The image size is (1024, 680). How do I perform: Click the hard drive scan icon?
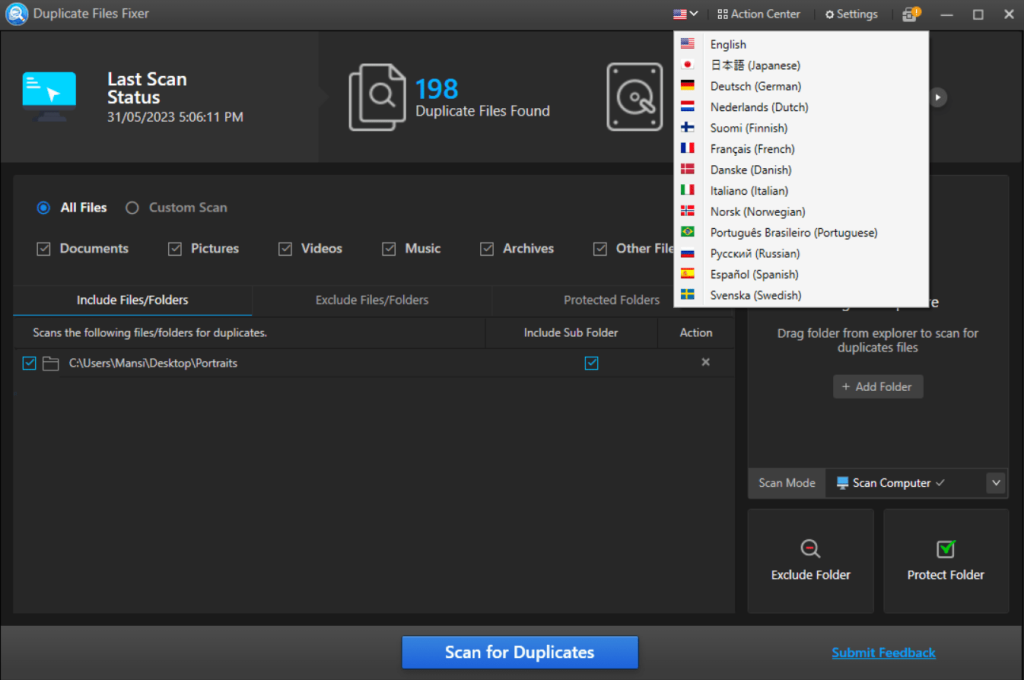point(634,97)
